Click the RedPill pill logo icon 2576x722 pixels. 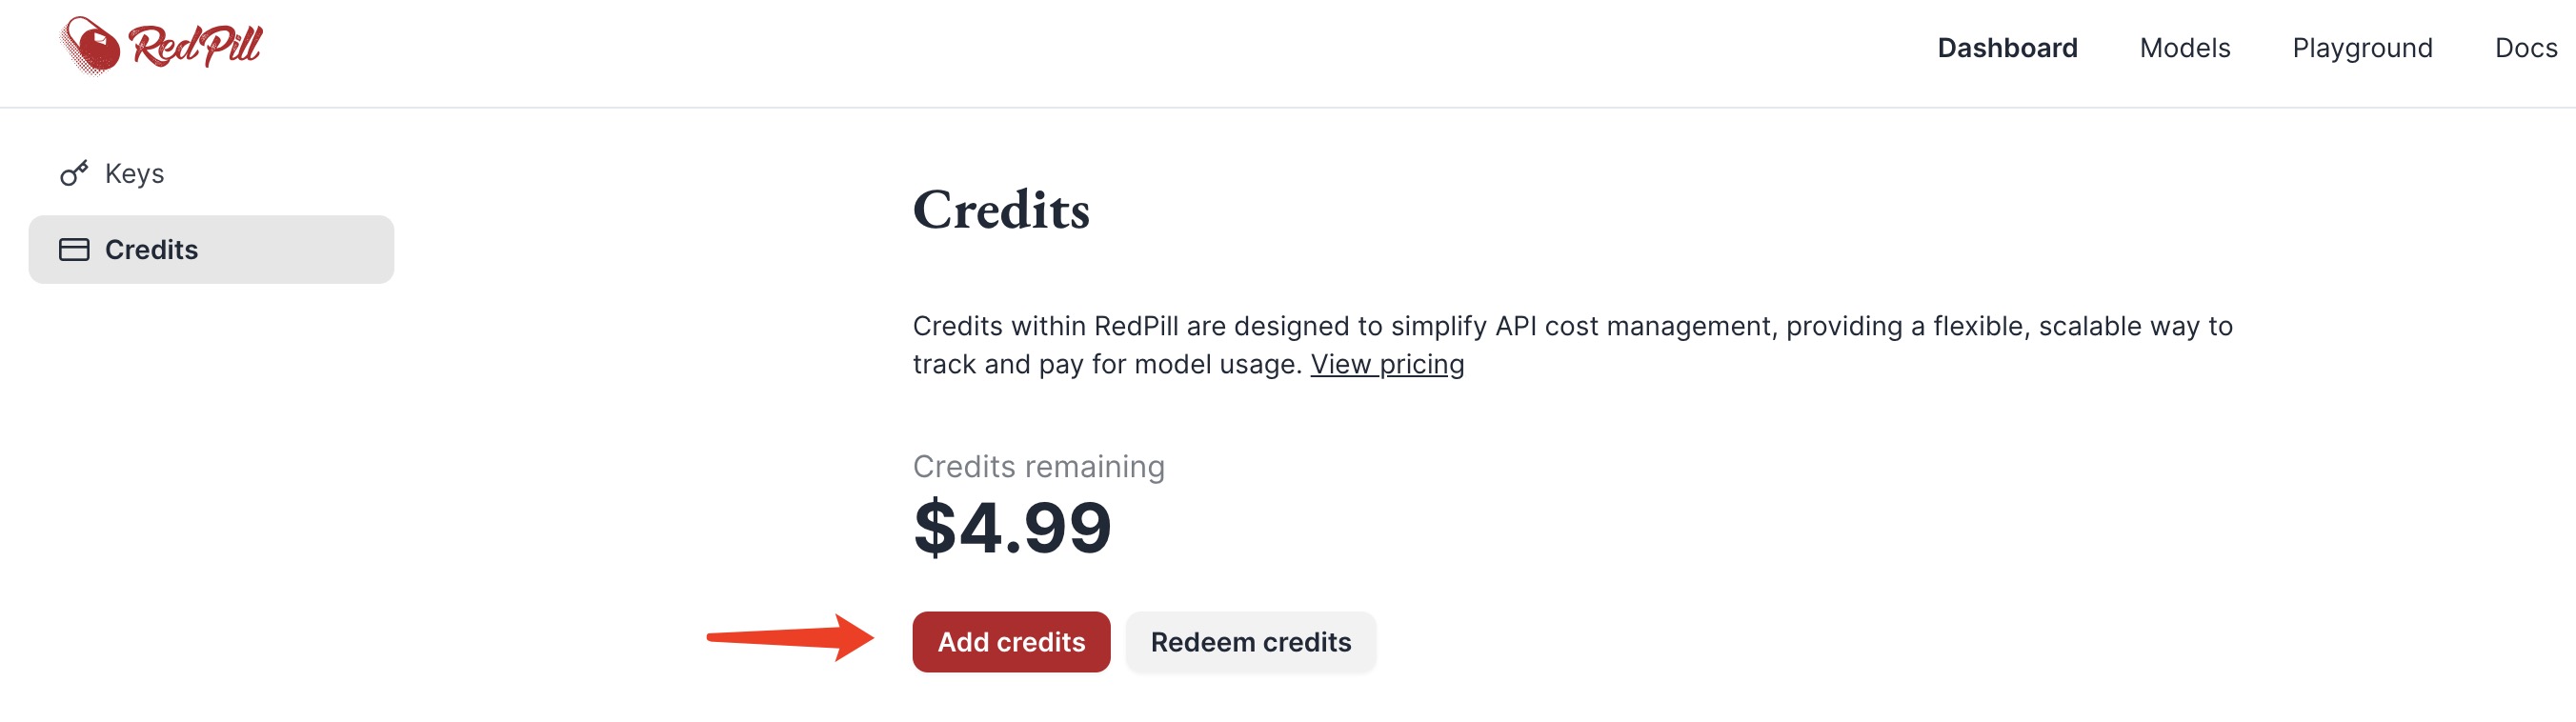pos(90,46)
